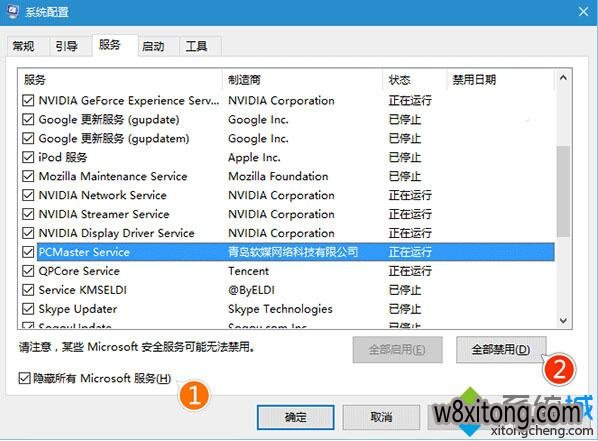Toggle Mozilla Maintenance Service checkbox
Screen dimensions: 598x441
point(28,176)
